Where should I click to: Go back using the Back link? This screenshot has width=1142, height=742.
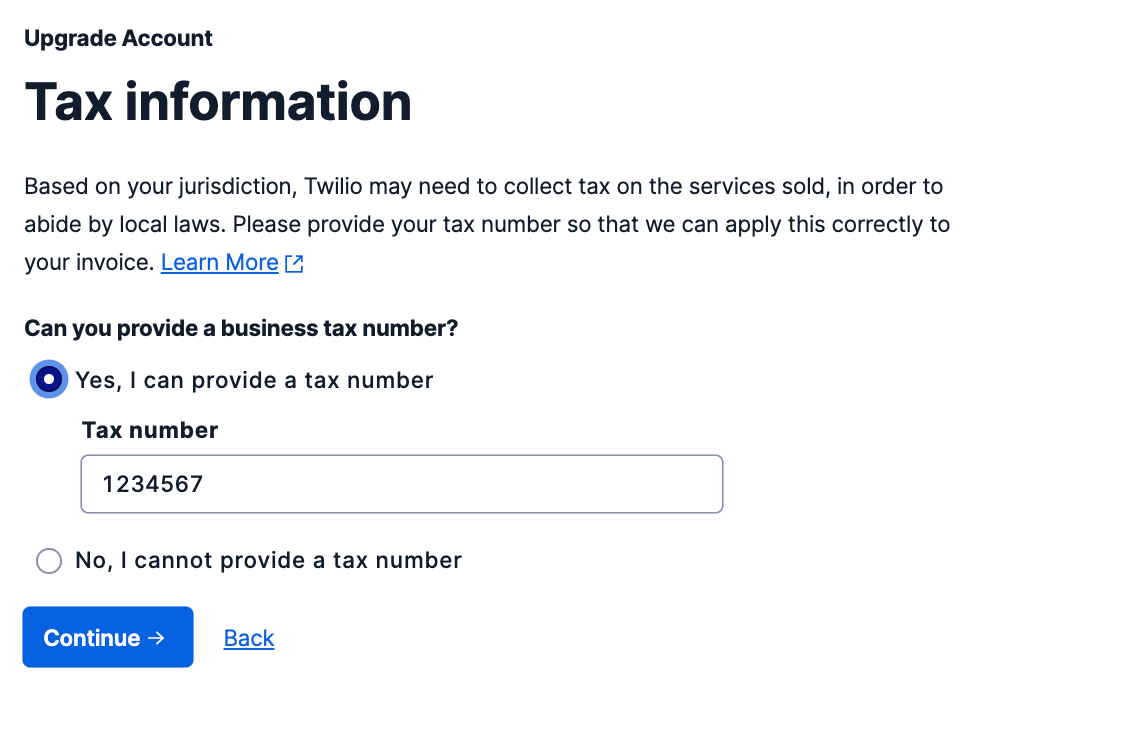pos(249,638)
